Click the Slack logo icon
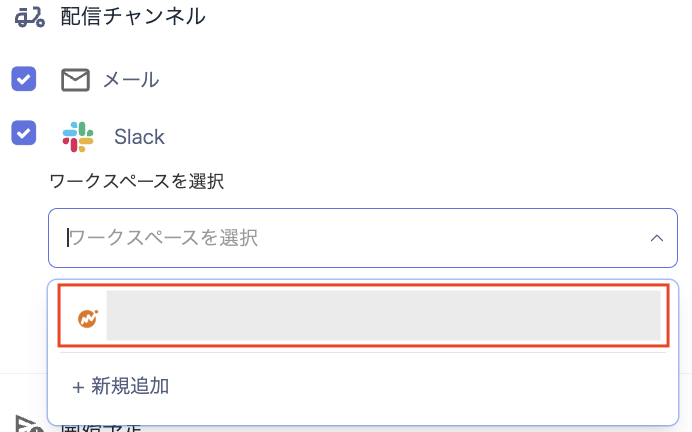Image resolution: width=692 pixels, height=432 pixels. 77,136
